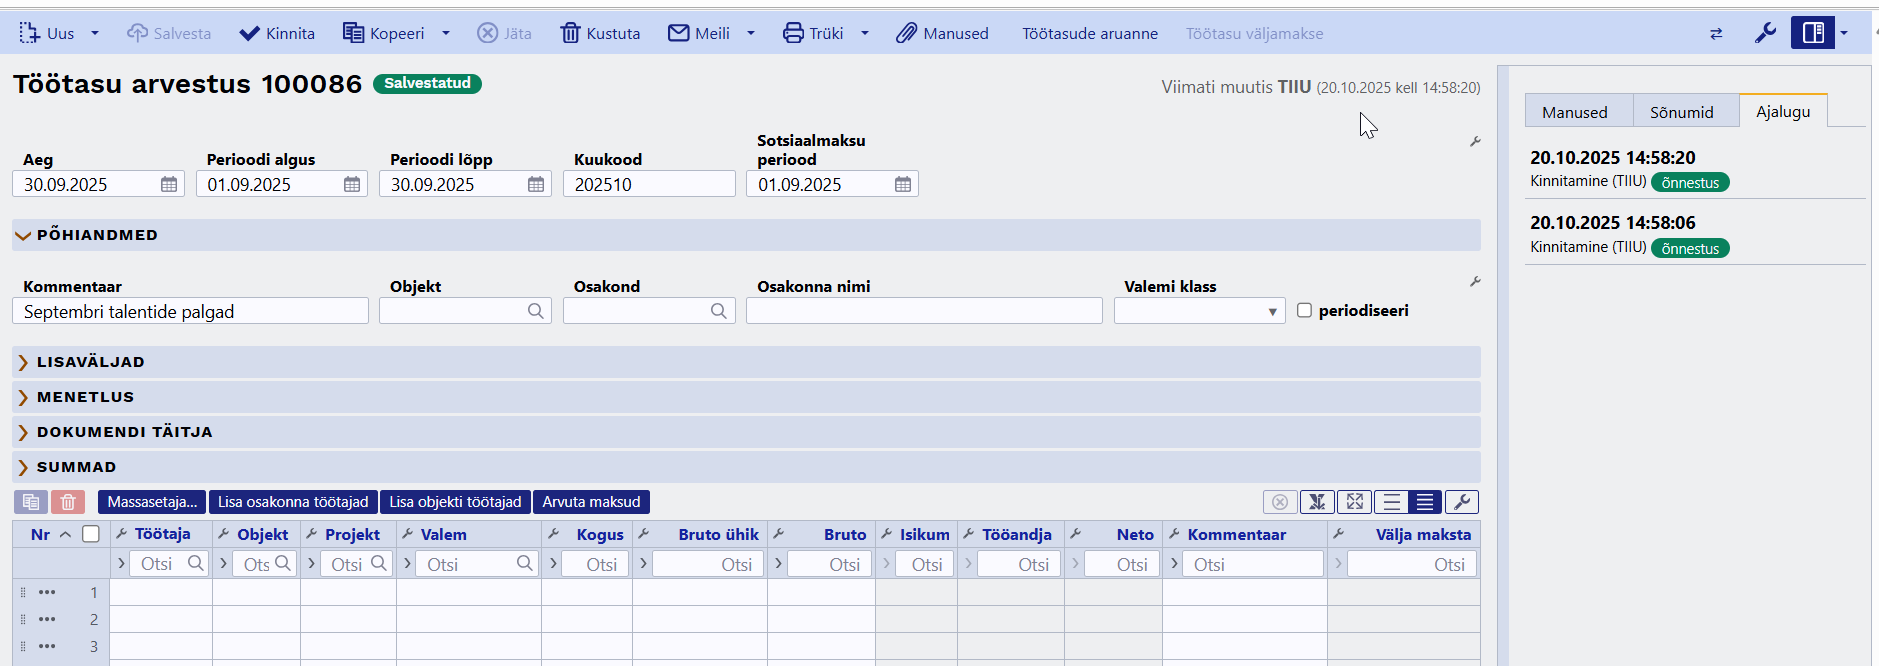
Task: Open the Valemi klass dropdown
Action: pos(1199,311)
